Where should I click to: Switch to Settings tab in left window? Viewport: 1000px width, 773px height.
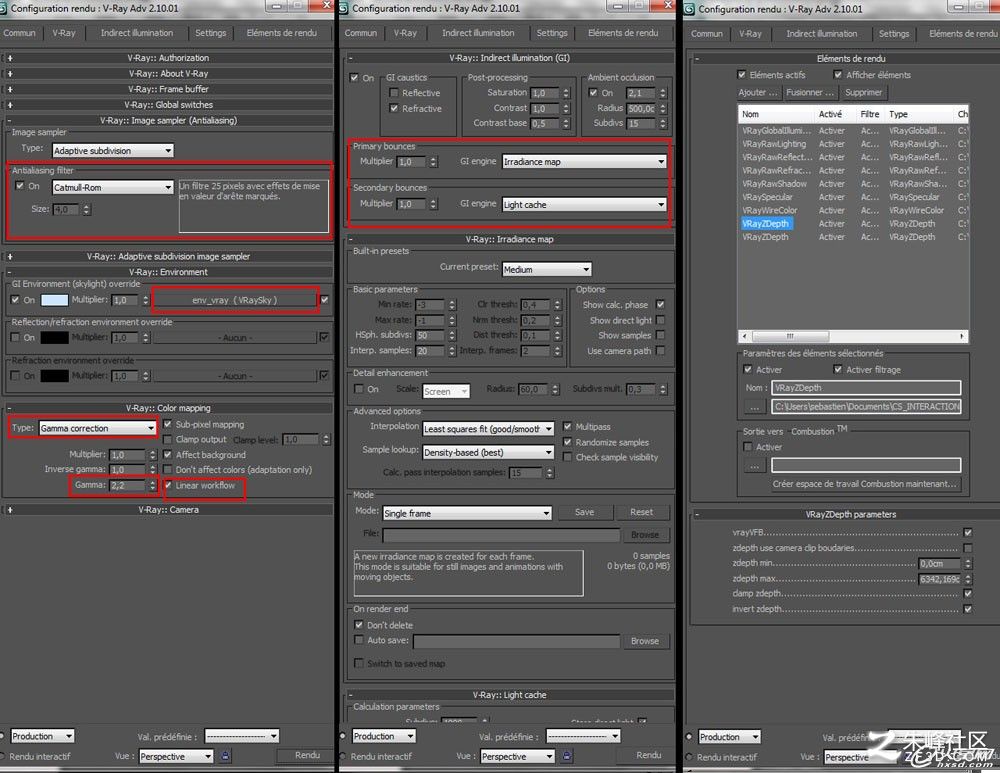pos(210,33)
